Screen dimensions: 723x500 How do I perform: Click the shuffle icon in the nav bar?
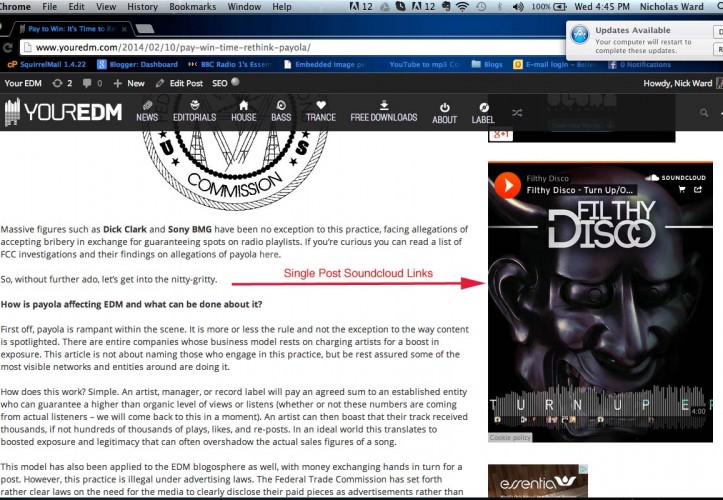(x=516, y=112)
